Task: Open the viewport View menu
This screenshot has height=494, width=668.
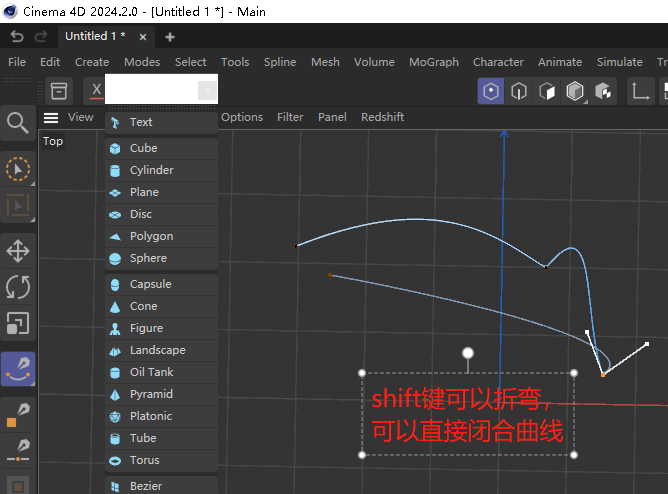Action: coord(81,117)
